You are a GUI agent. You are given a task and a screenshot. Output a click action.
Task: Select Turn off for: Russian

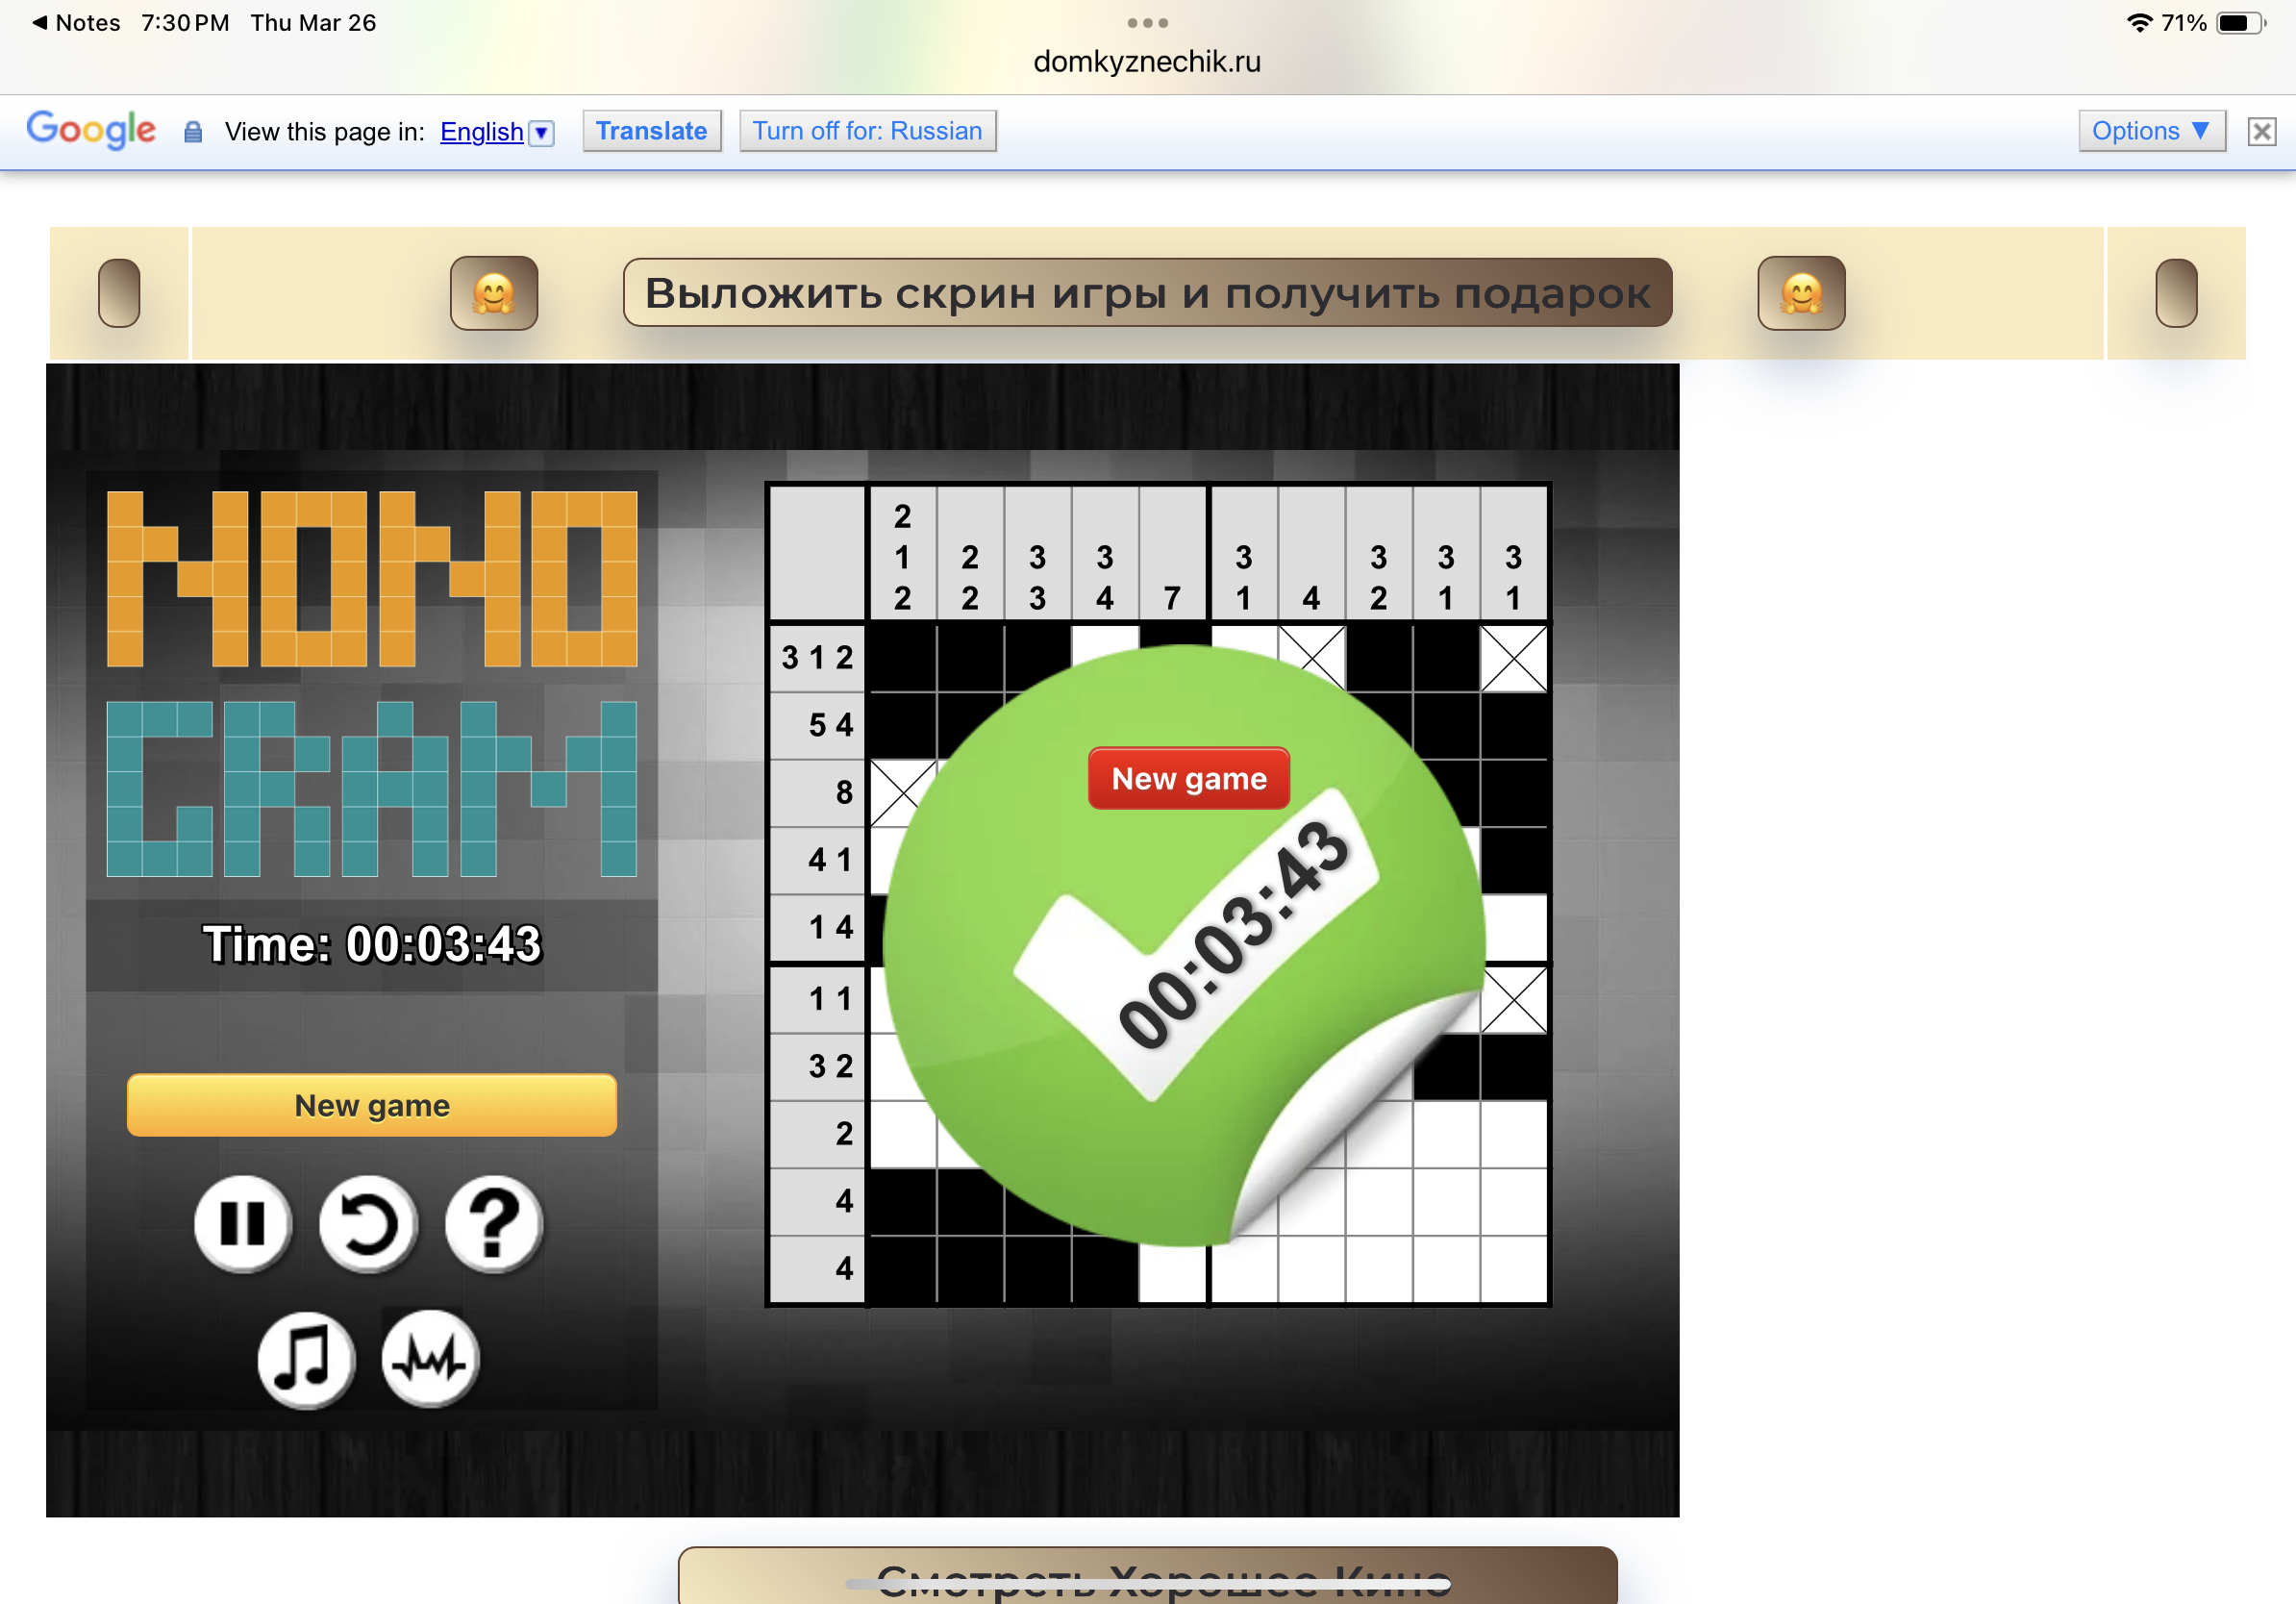(866, 131)
